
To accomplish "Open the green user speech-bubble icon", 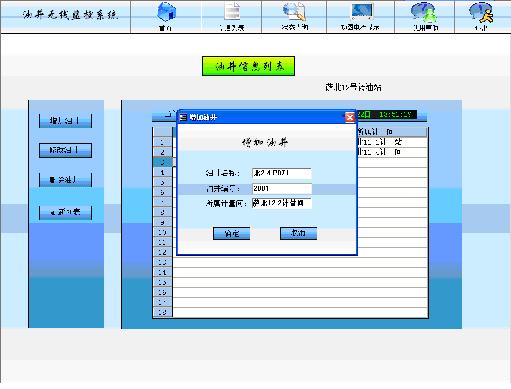I will pyautogui.click(x=424, y=12).
